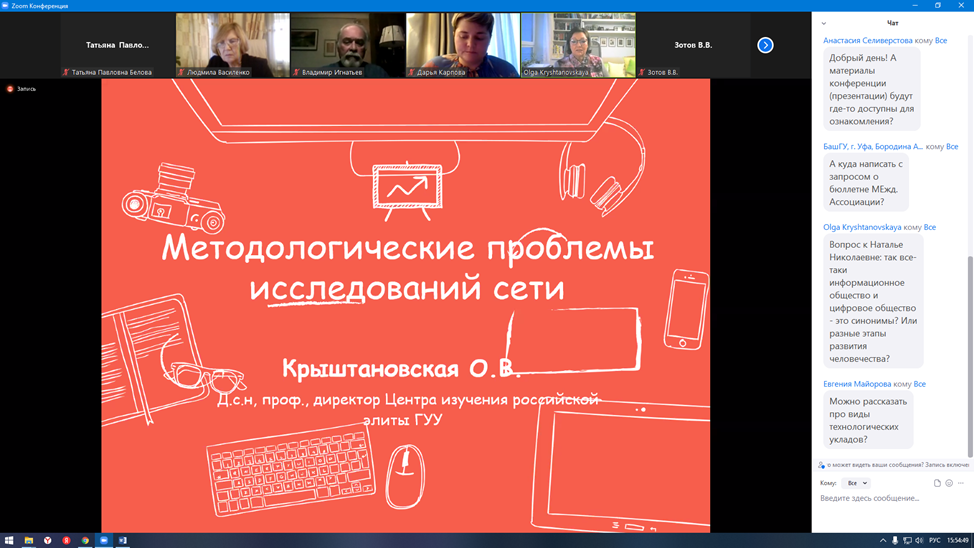Click Людмила Василенко's video tile

(232, 44)
